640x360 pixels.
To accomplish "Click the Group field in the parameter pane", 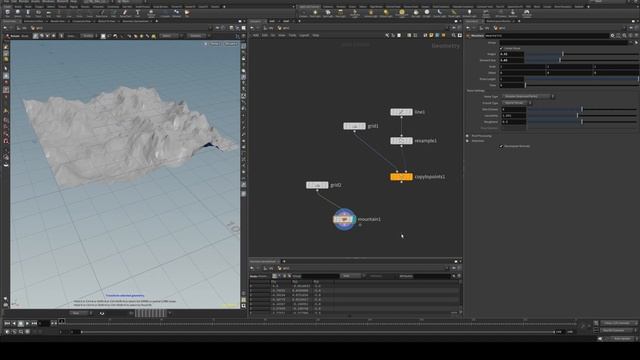I will coord(564,42).
